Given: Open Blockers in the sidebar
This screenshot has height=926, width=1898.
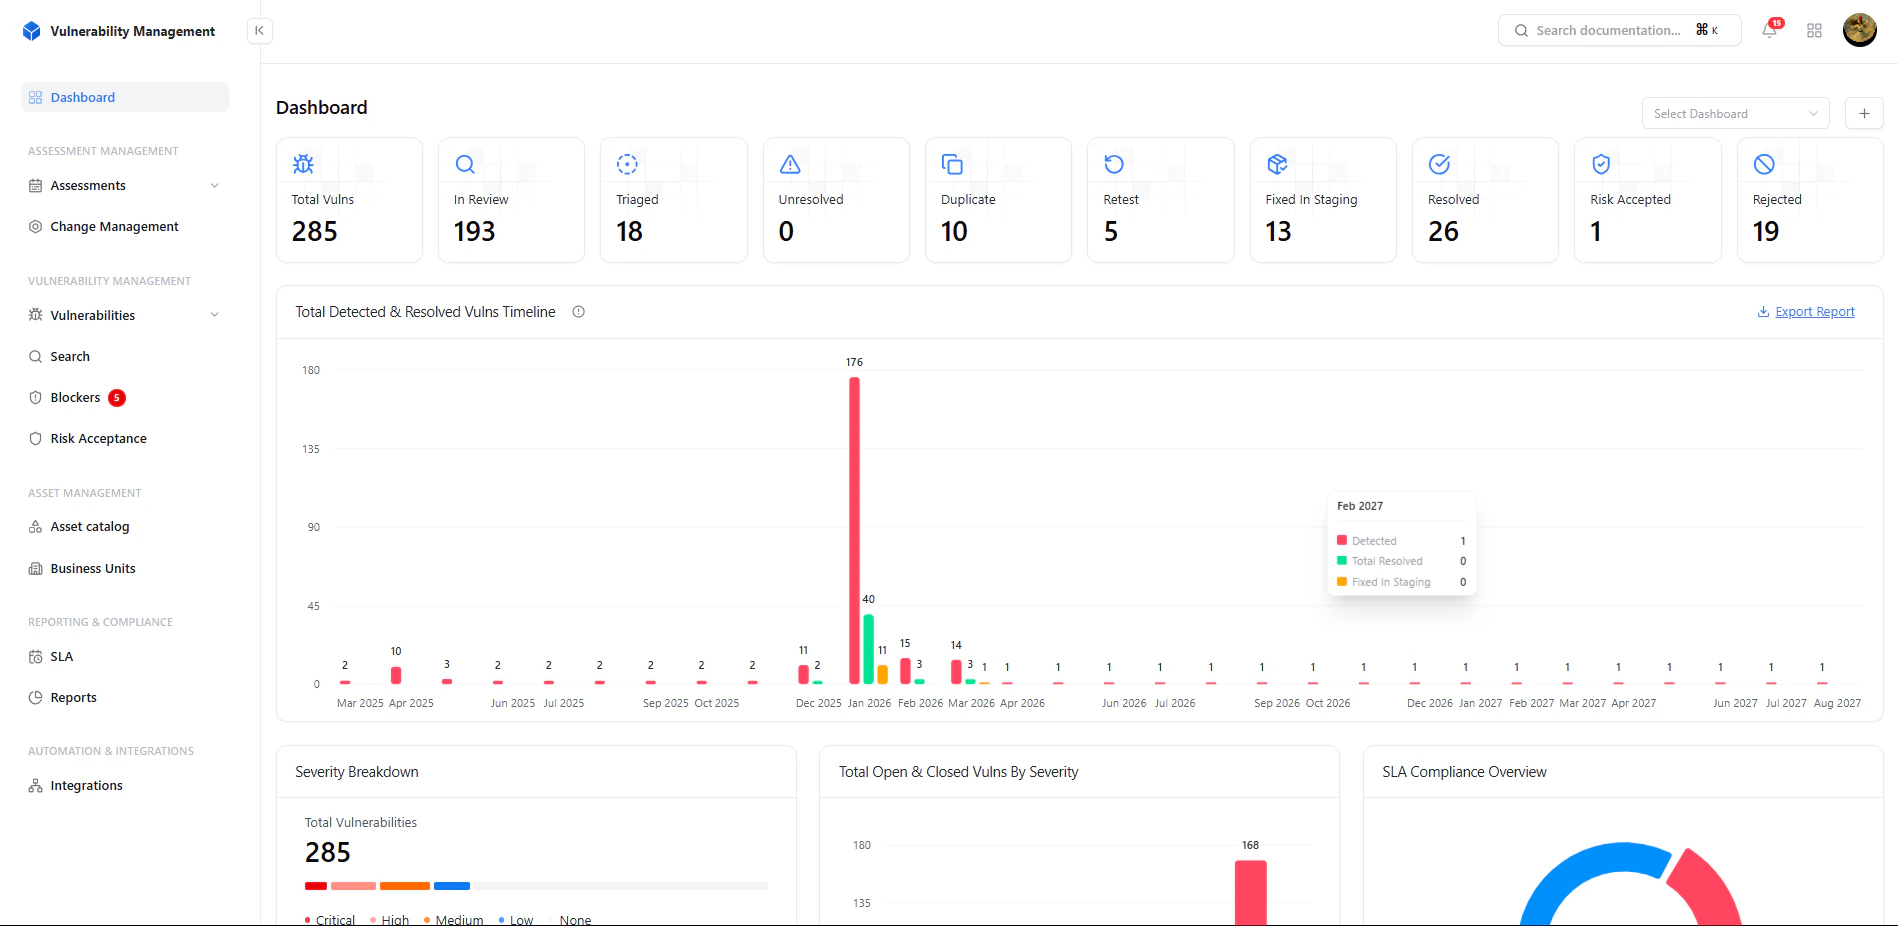Looking at the screenshot, I should (x=75, y=397).
